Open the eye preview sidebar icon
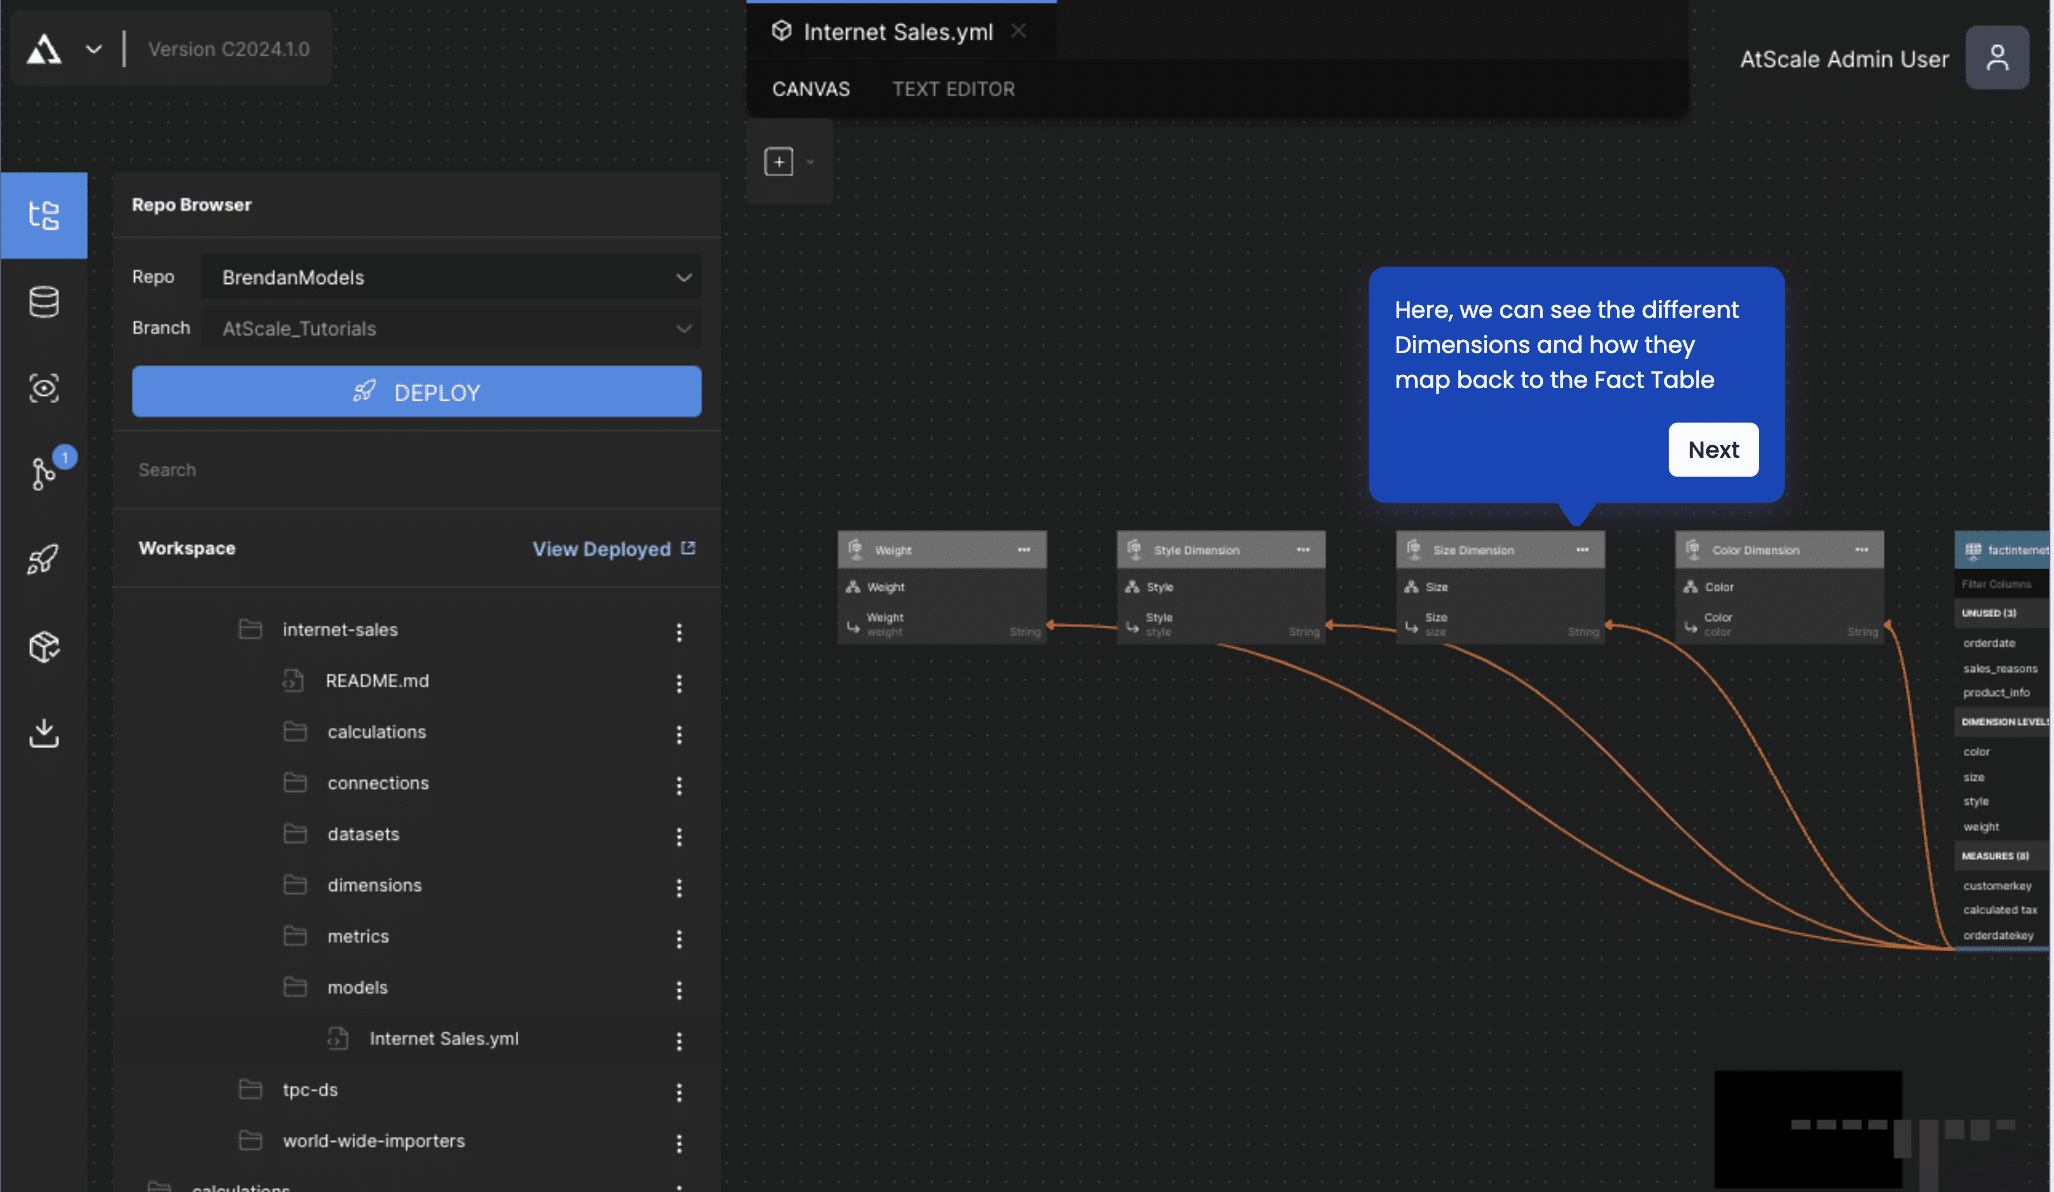Screen dimensions: 2054x1192 [44, 388]
